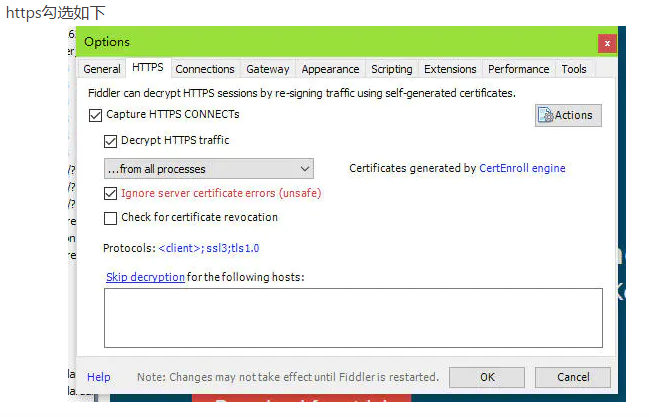Open the Help link
The height and width of the screenshot is (417, 649).
(99, 377)
